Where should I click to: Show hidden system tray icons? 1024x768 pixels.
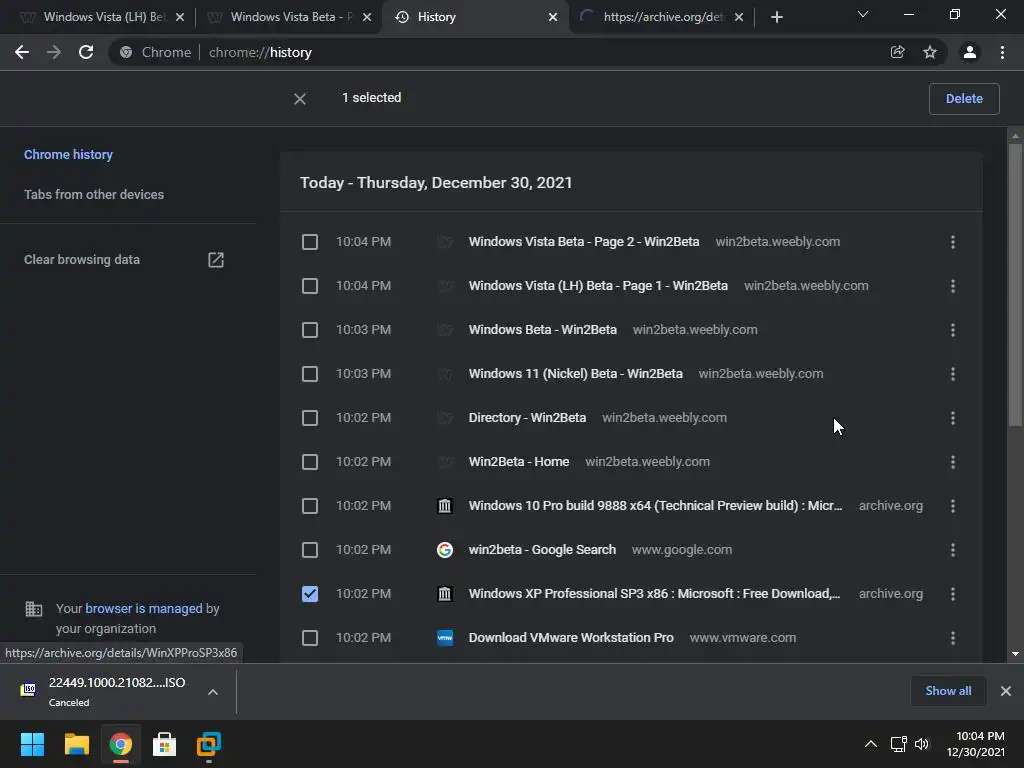click(x=871, y=744)
